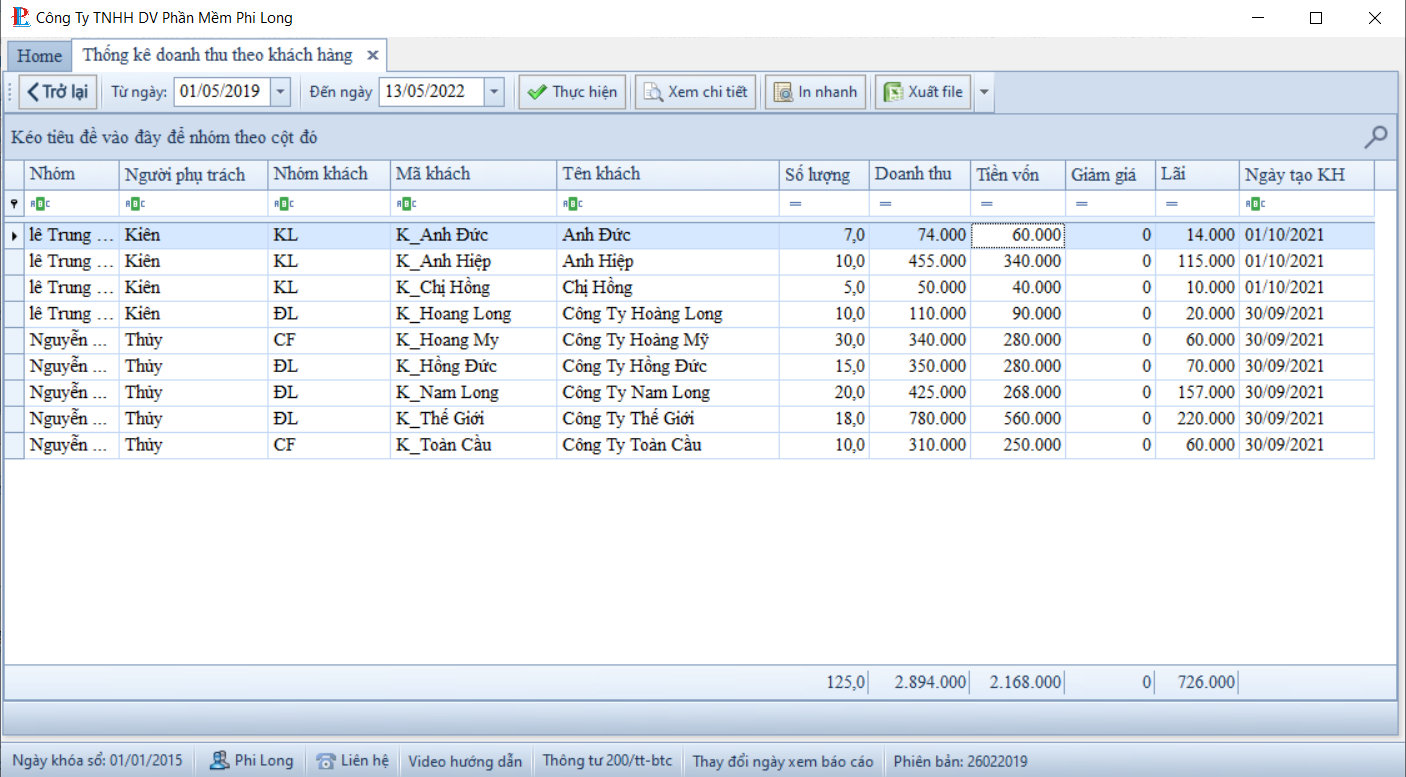
Task: Open the Từ ngày date dropdown
Action: (x=280, y=92)
